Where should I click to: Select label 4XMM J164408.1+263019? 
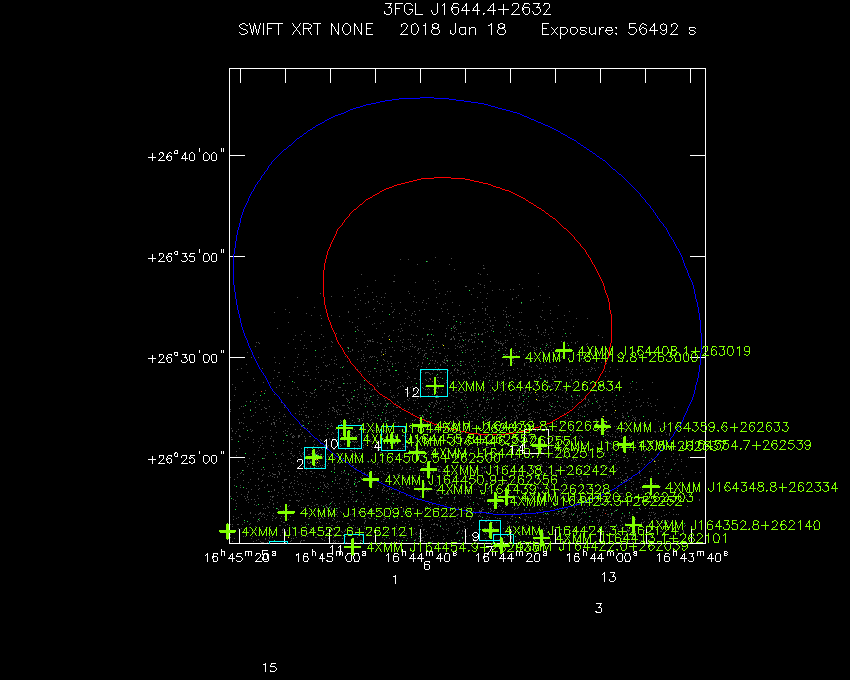pos(664,351)
